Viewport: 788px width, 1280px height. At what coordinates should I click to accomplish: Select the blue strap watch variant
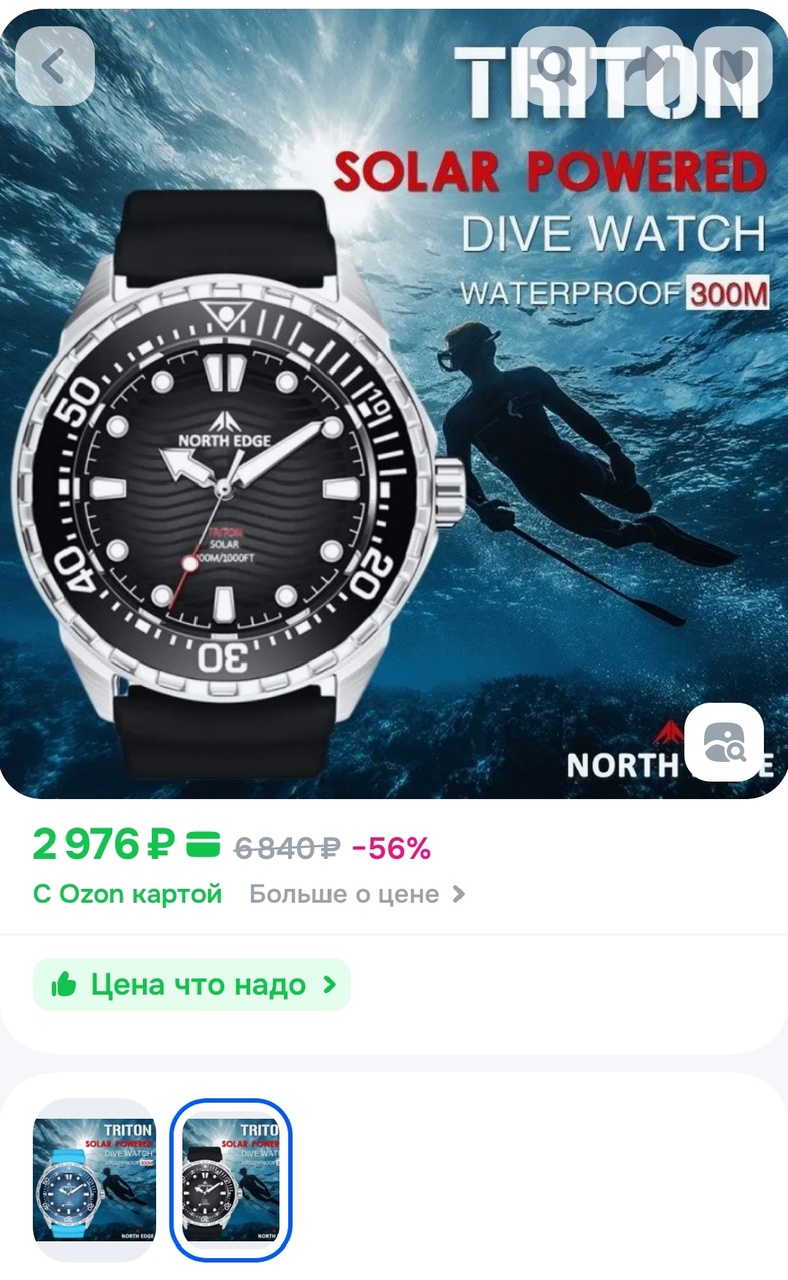(x=94, y=1180)
